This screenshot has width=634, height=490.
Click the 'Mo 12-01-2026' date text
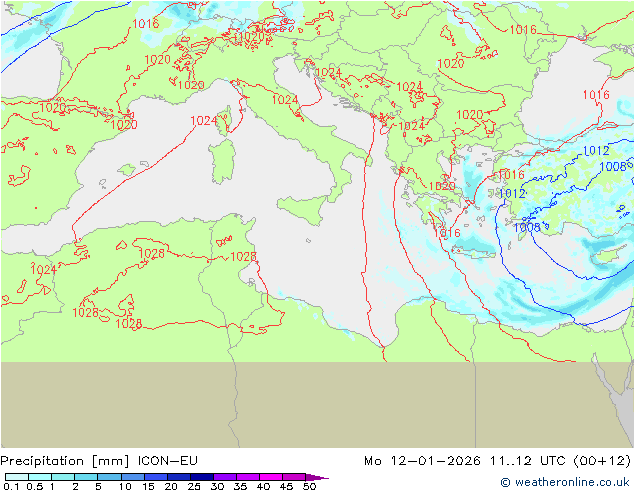pos(422,461)
